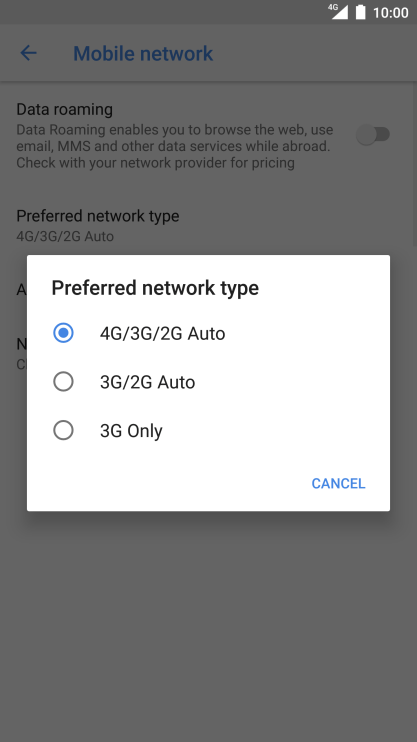The image size is (417, 742).
Task: Toggle the Data roaming switch
Action: click(x=373, y=135)
